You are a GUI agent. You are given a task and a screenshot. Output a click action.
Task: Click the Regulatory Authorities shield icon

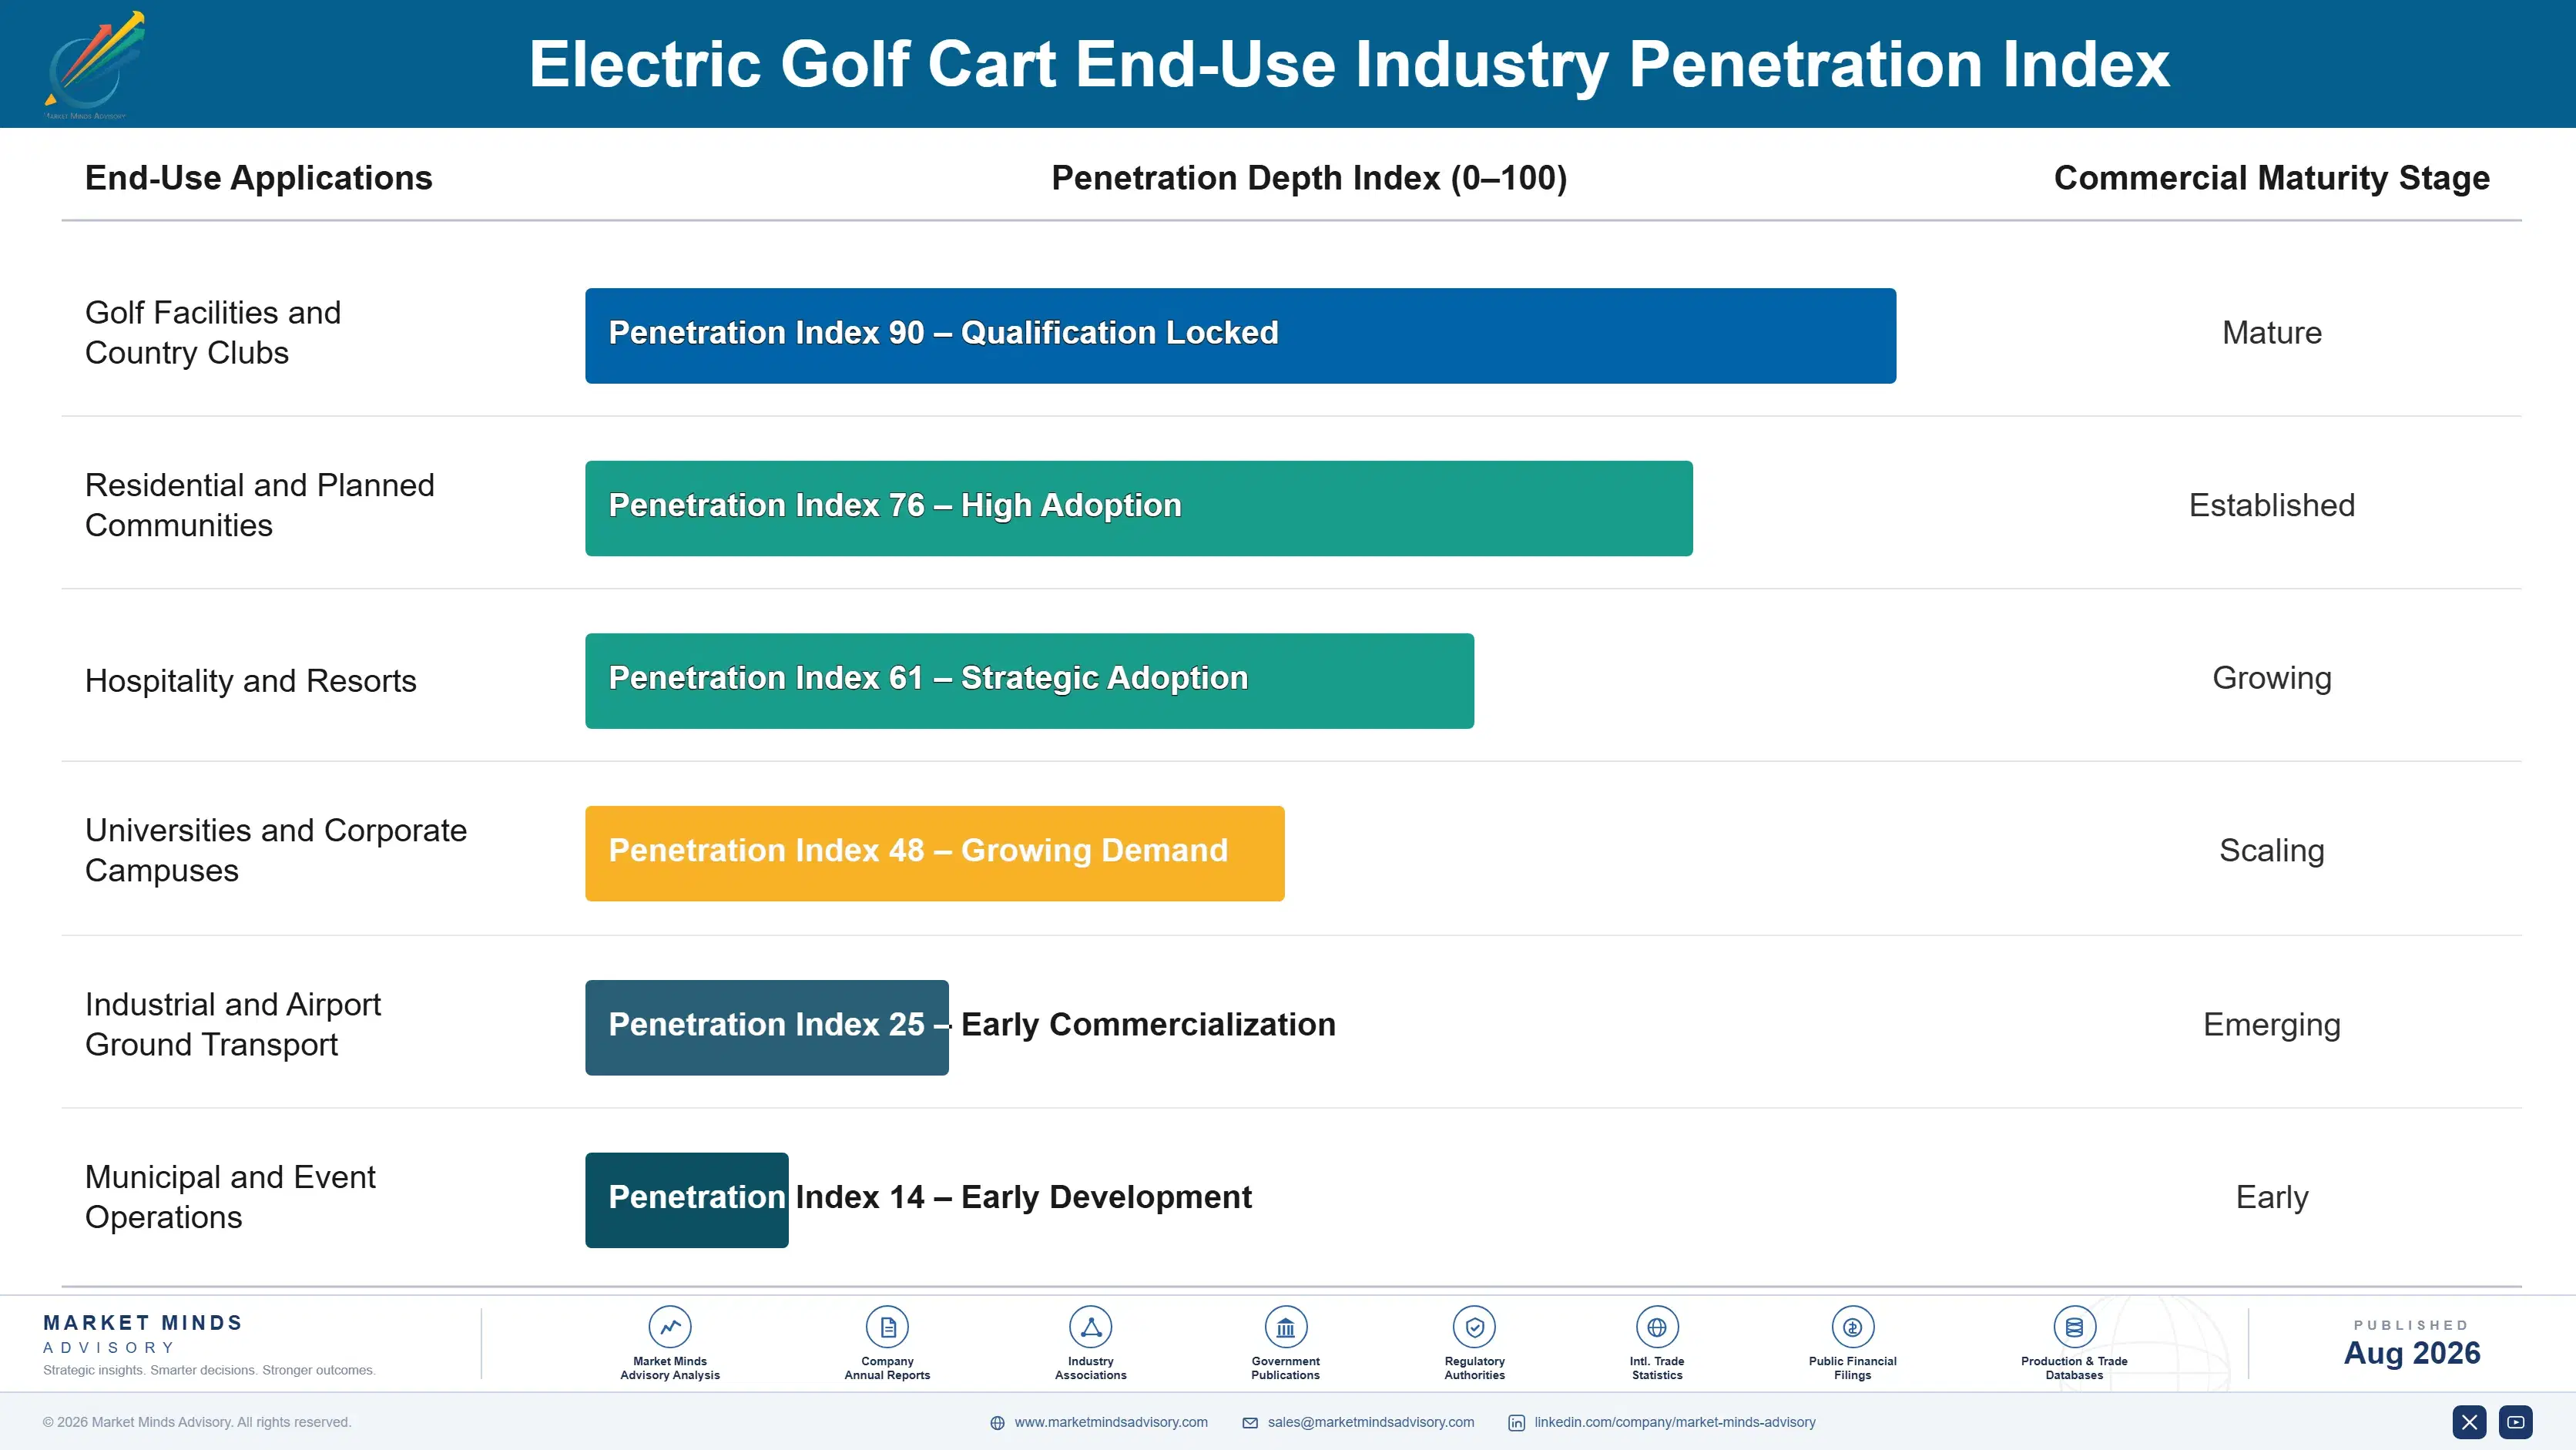click(1474, 1327)
